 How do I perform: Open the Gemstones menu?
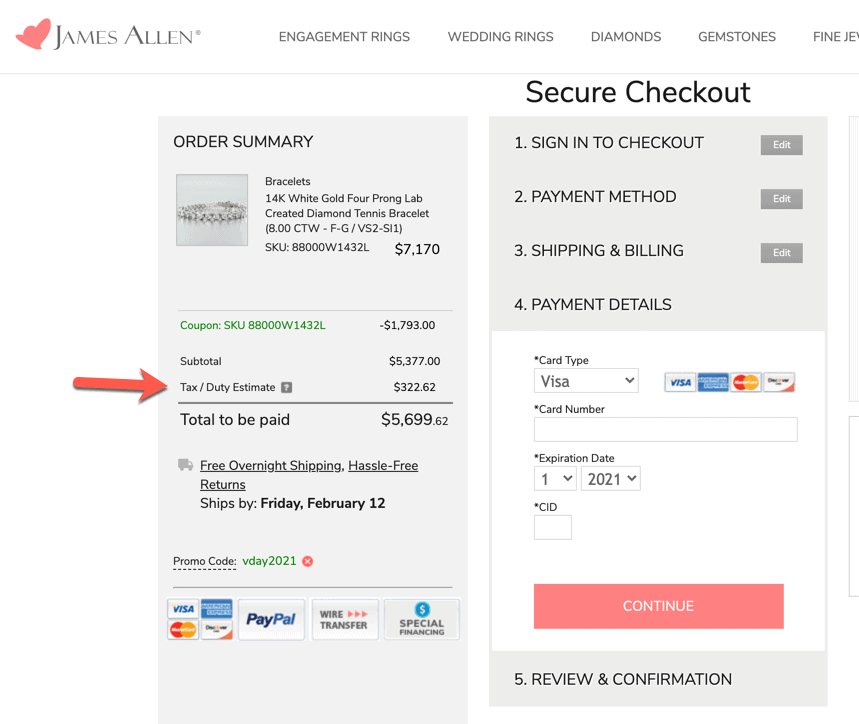(736, 37)
